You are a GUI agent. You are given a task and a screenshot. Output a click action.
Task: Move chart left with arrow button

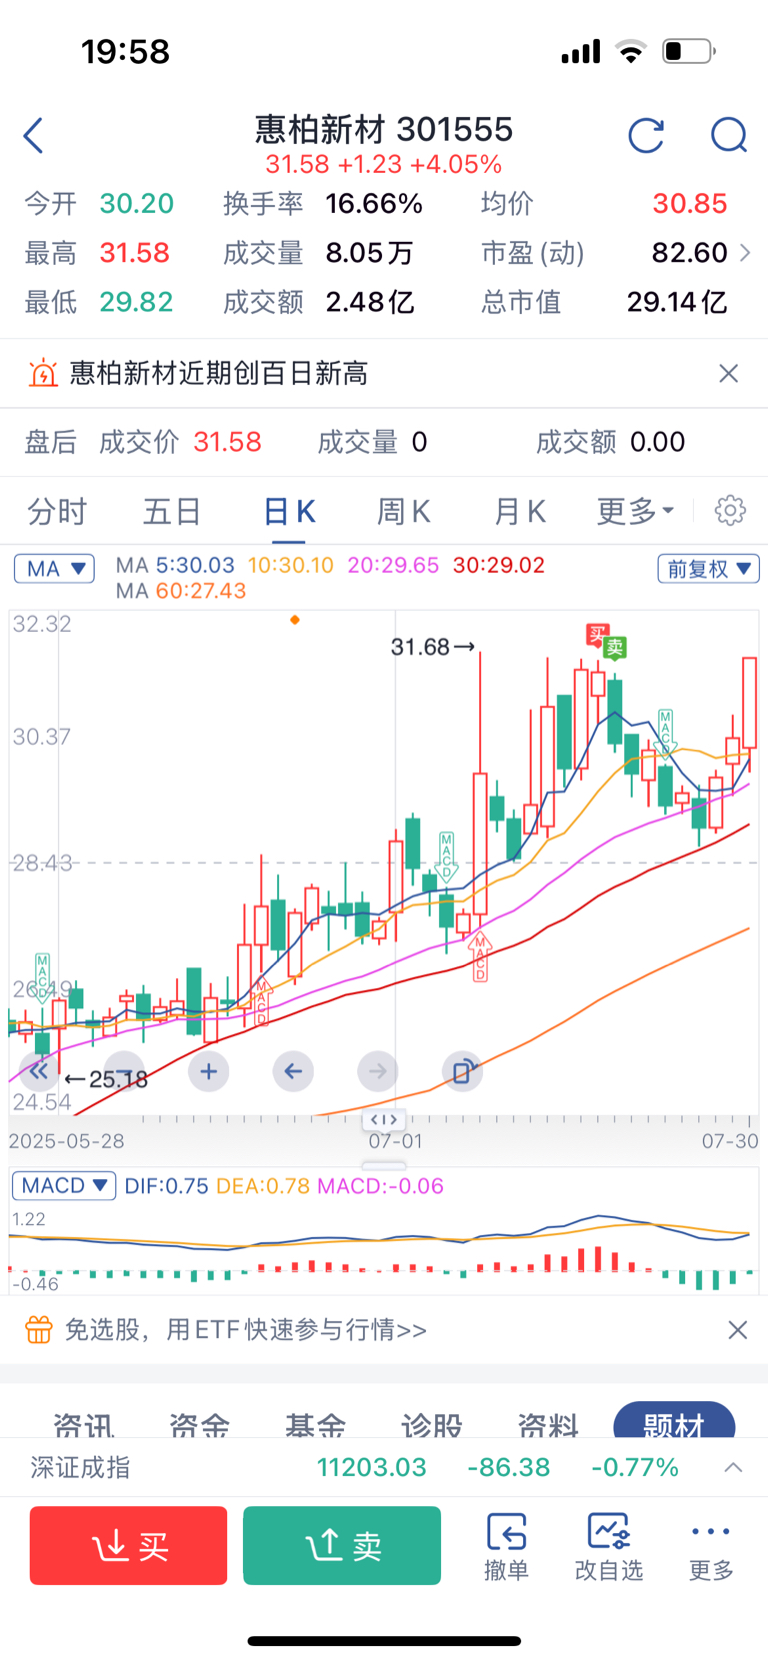(x=293, y=1072)
